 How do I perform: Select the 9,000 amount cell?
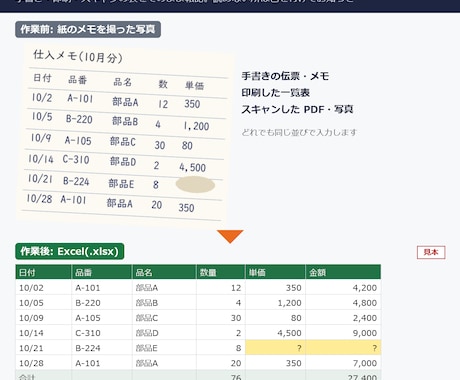tap(343, 333)
